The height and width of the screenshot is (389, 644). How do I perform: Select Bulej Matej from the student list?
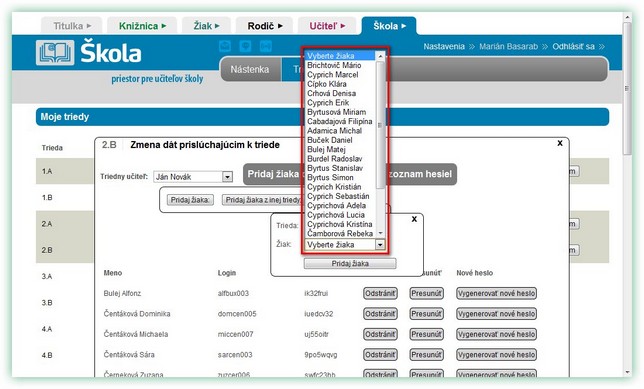tap(327, 150)
